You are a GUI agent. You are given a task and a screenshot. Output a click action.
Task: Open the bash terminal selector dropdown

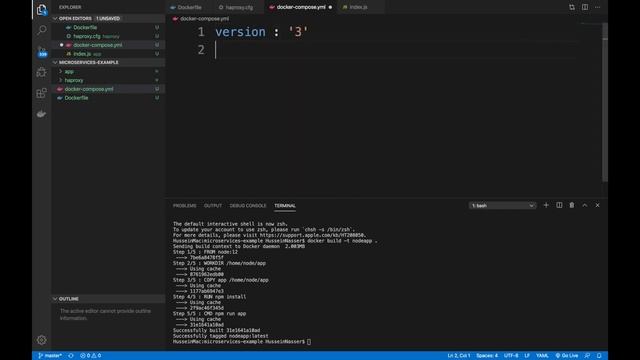502,205
